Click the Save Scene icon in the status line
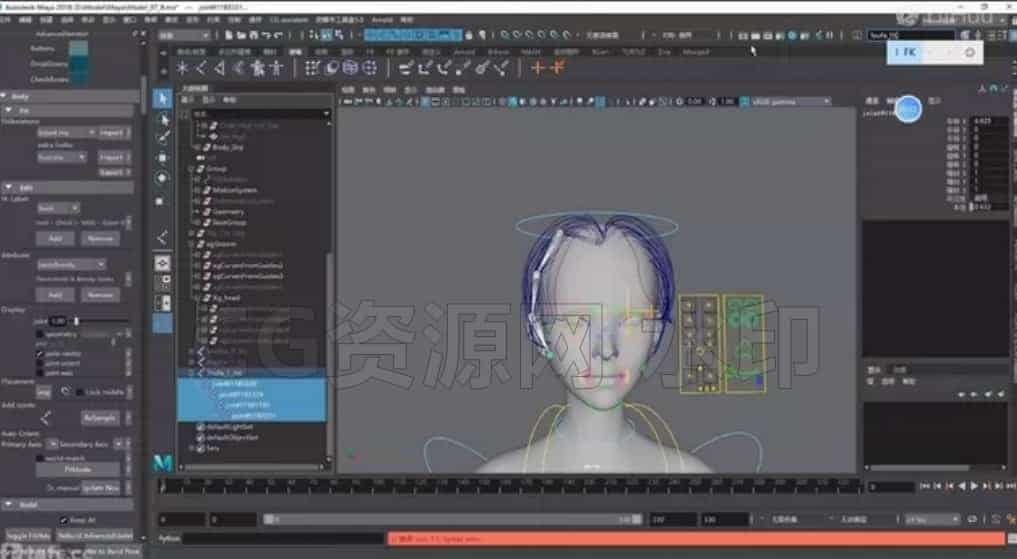1017x559 pixels. point(254,35)
